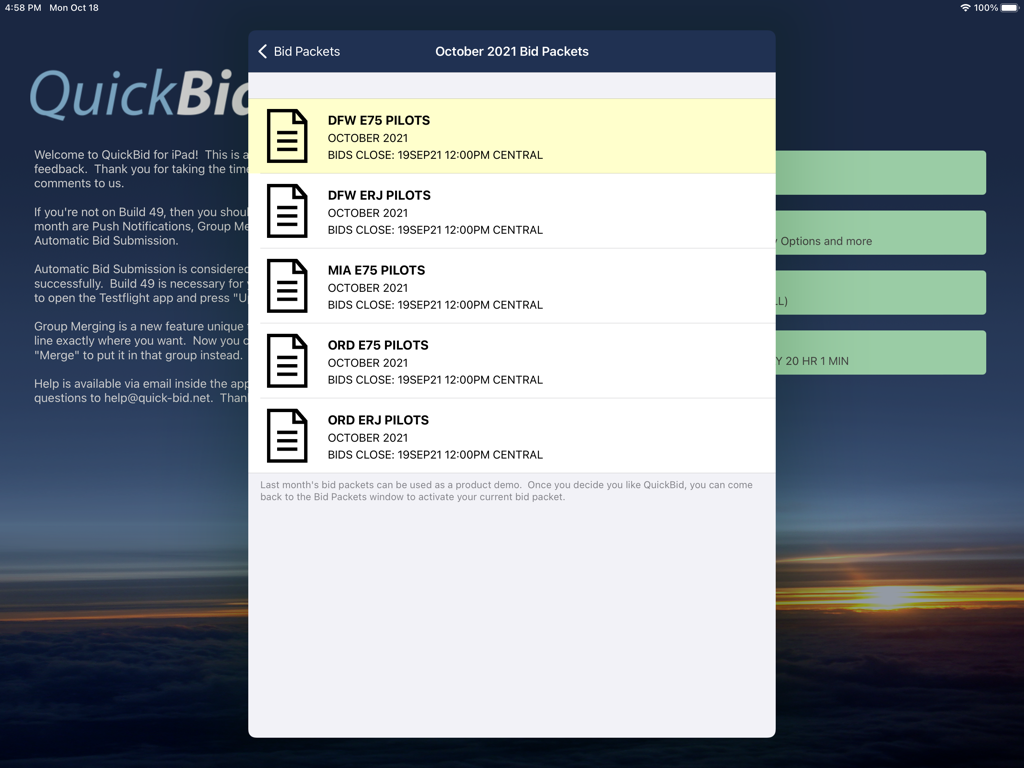Tap the DFW E75 PILOTS document icon
The height and width of the screenshot is (768, 1024).
pyautogui.click(x=287, y=136)
